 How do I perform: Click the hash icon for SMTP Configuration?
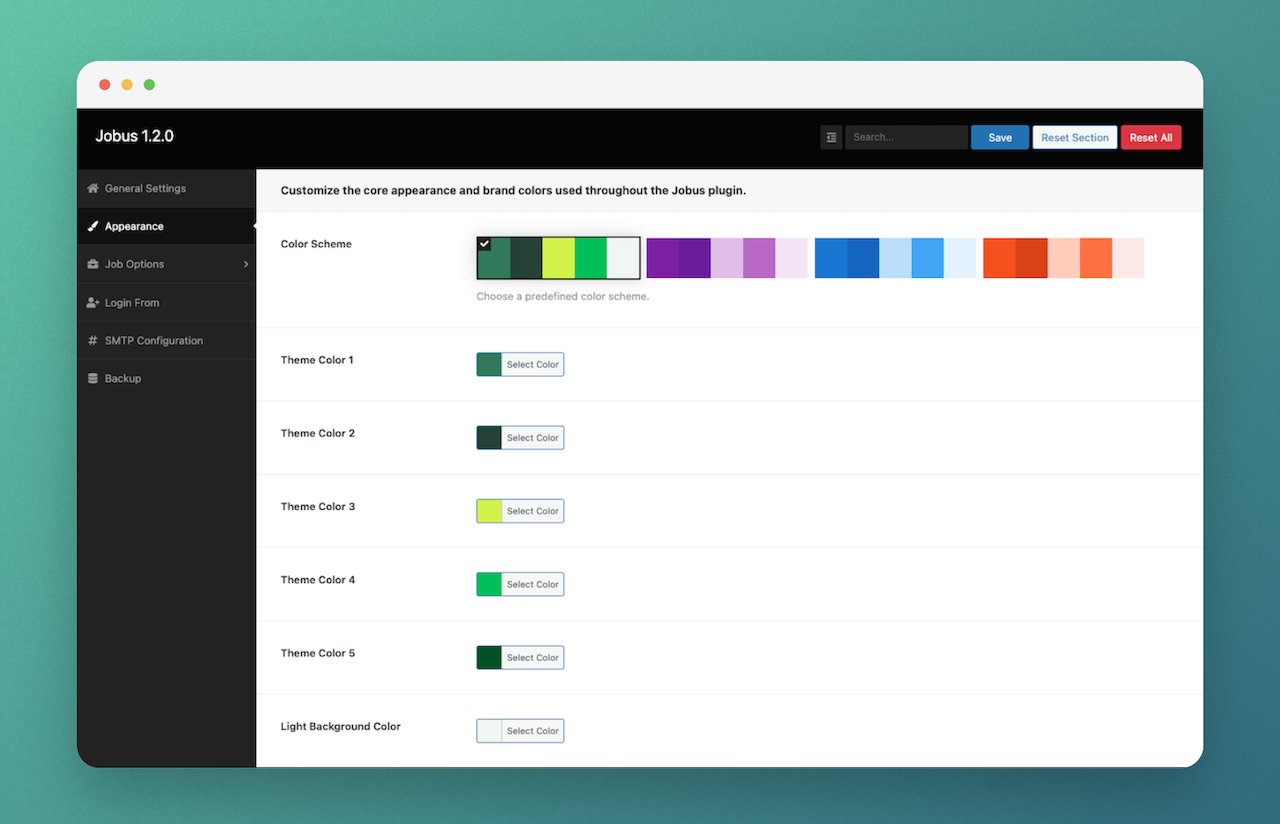91,340
